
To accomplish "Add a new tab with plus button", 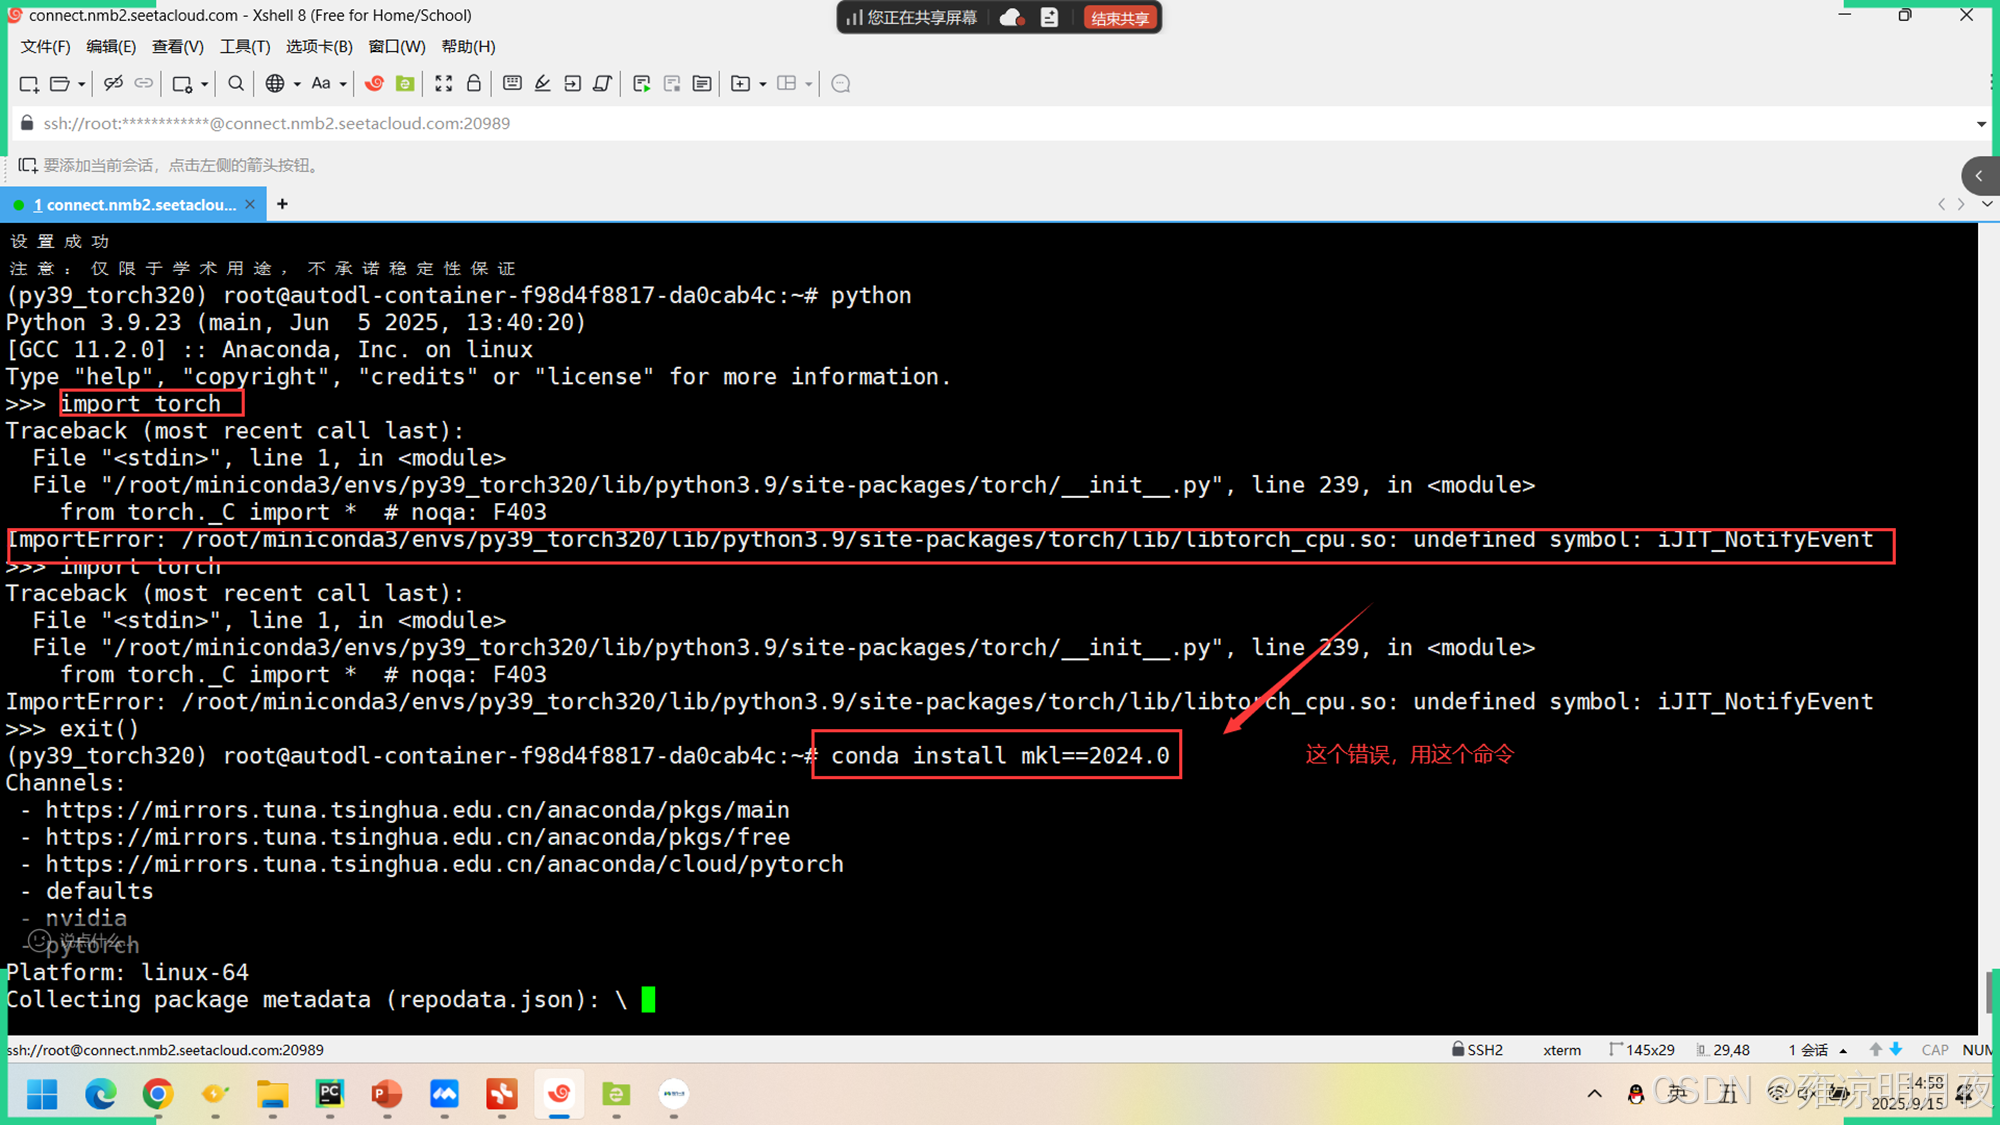I will [x=283, y=204].
